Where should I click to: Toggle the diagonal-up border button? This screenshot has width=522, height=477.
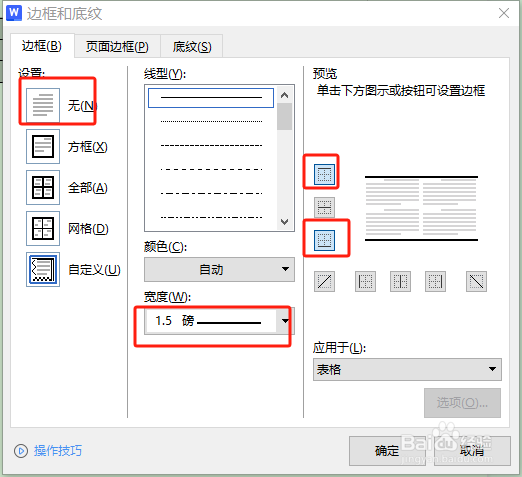point(324,282)
